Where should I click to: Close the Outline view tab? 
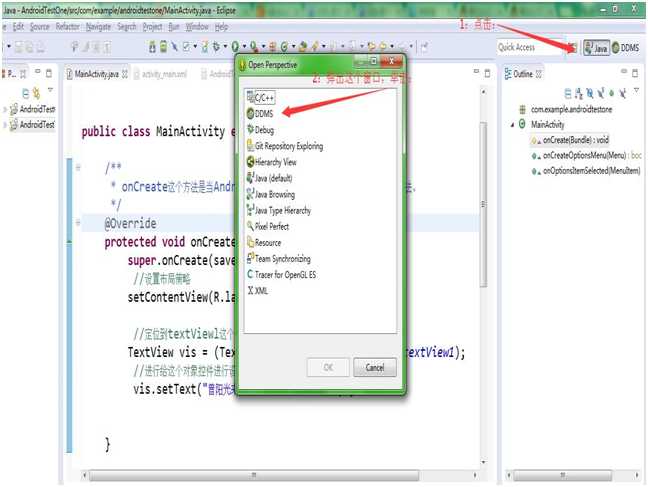538,74
